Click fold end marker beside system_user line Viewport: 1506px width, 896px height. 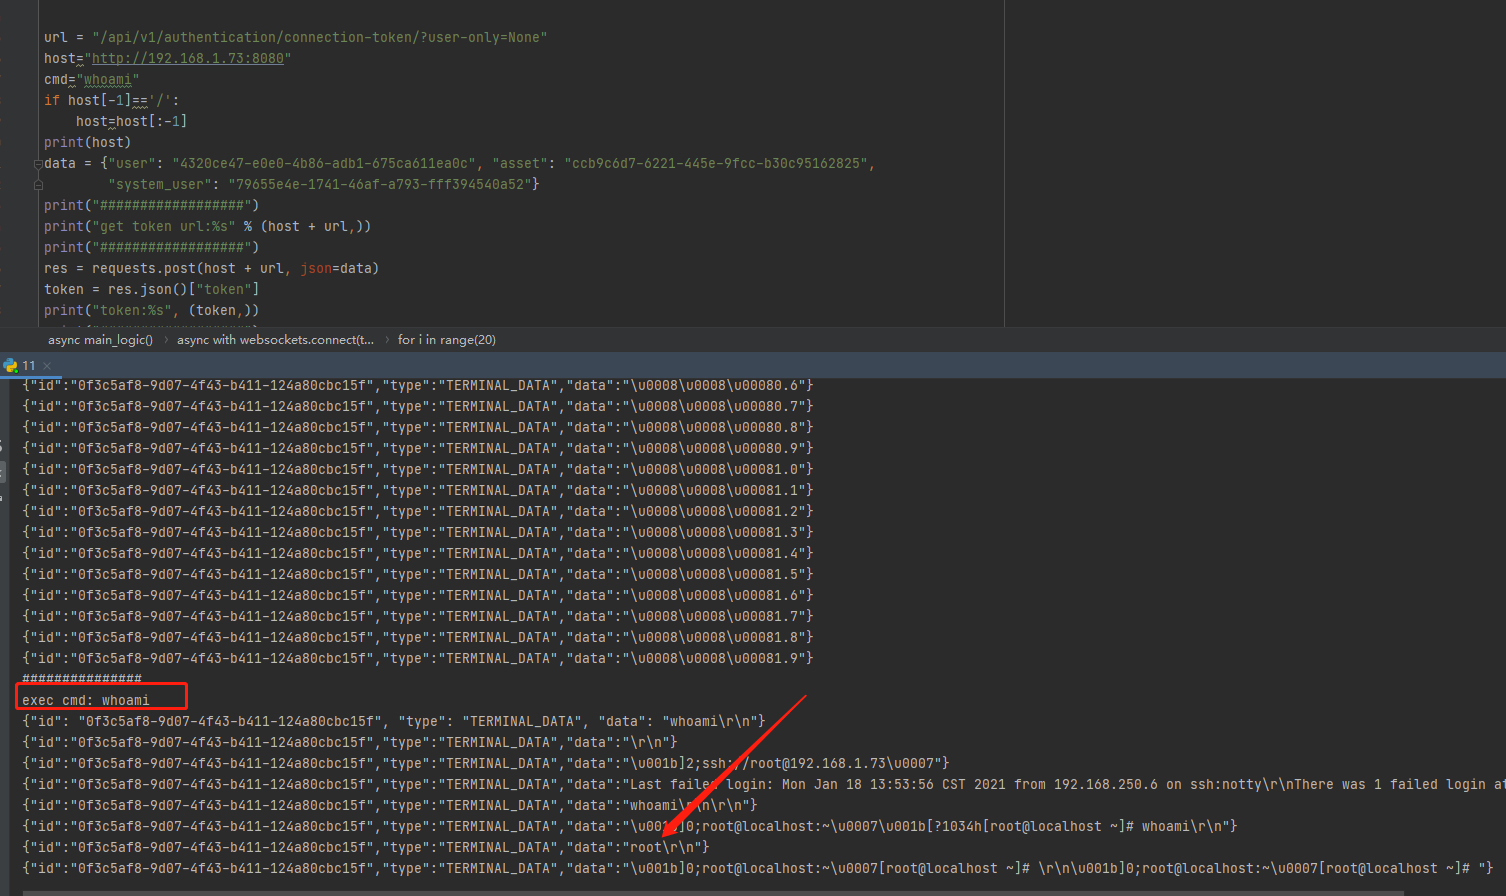coord(38,185)
